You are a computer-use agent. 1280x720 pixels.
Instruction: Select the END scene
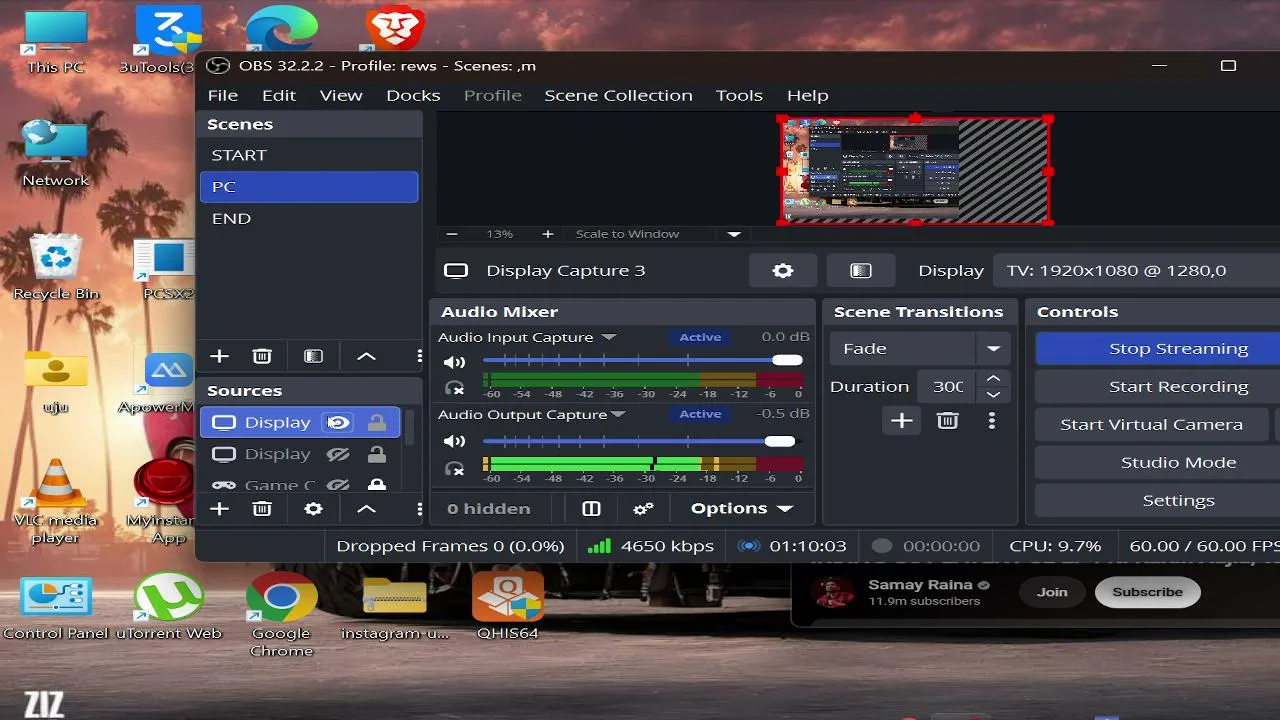[309, 218]
